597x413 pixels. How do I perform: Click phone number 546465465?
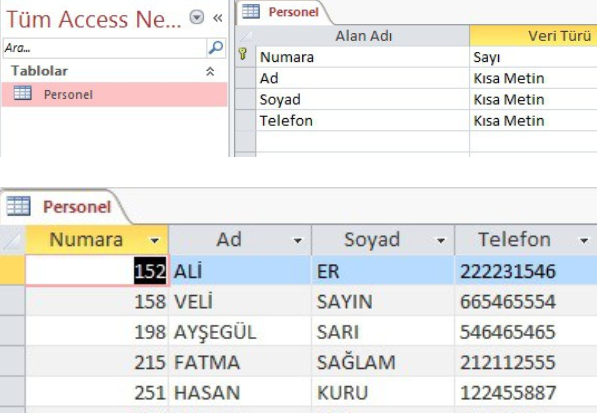tap(526, 332)
